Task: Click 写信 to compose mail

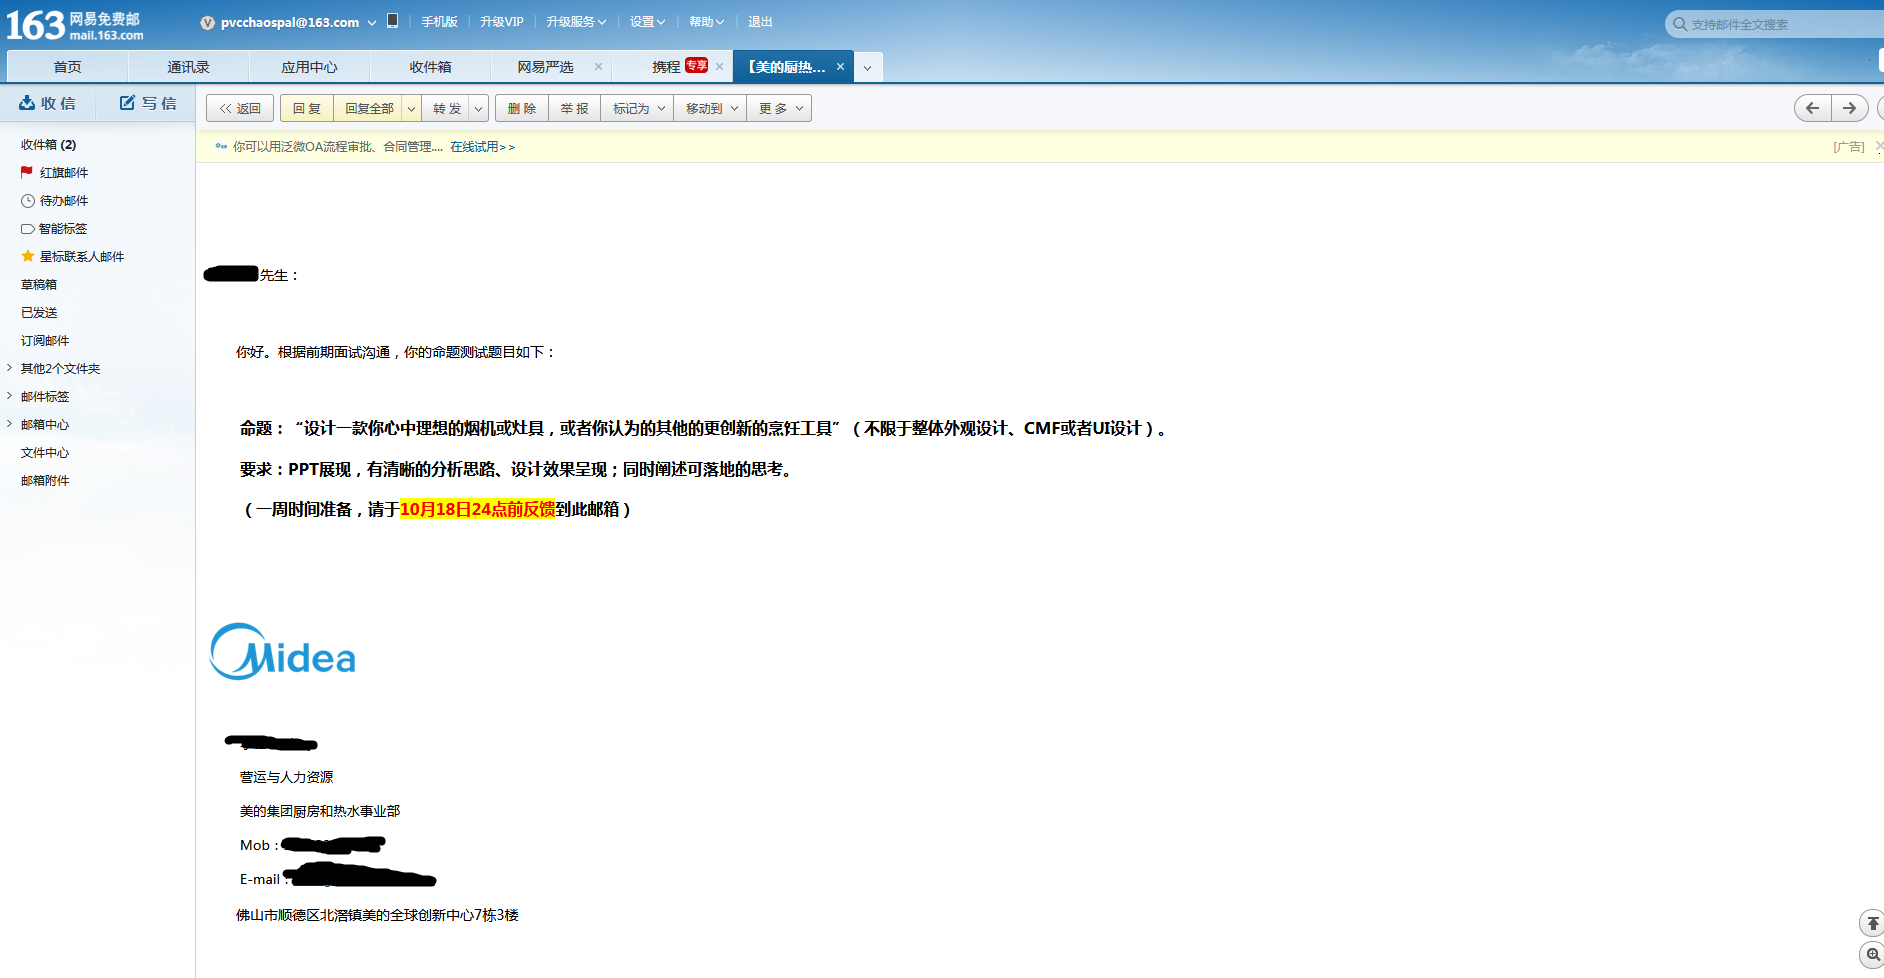Action: tap(148, 103)
